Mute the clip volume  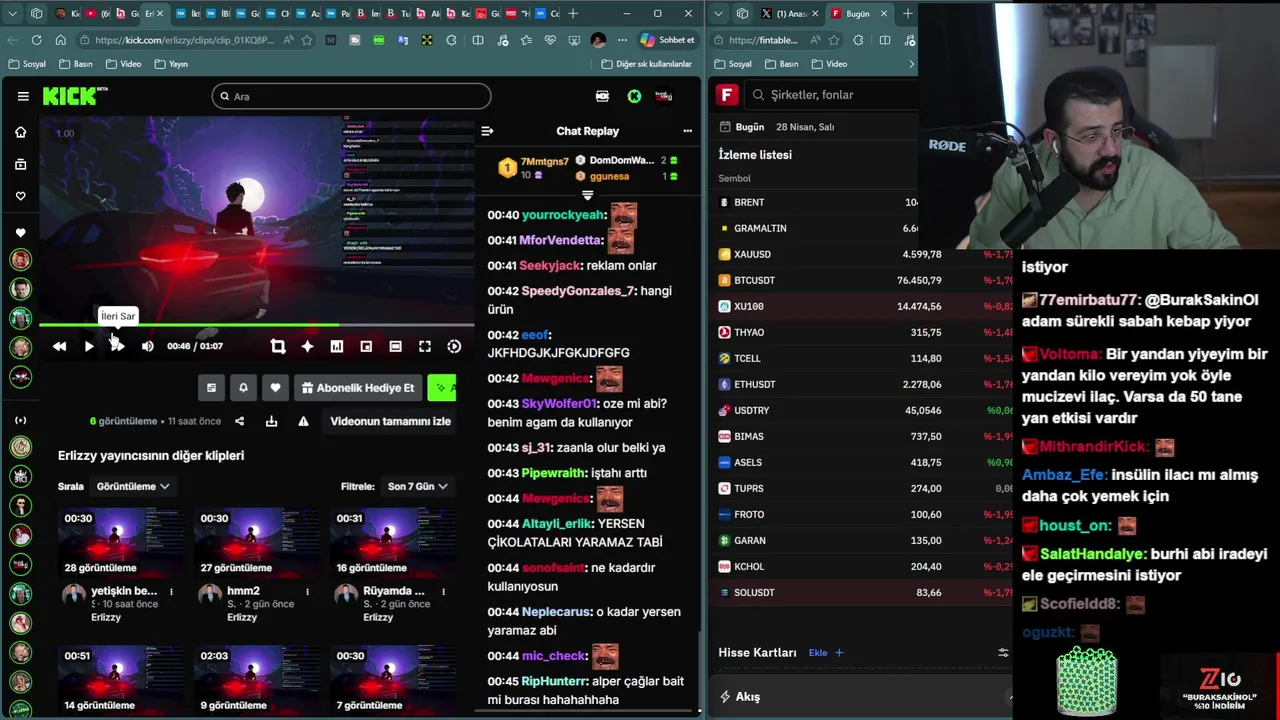tap(148, 346)
